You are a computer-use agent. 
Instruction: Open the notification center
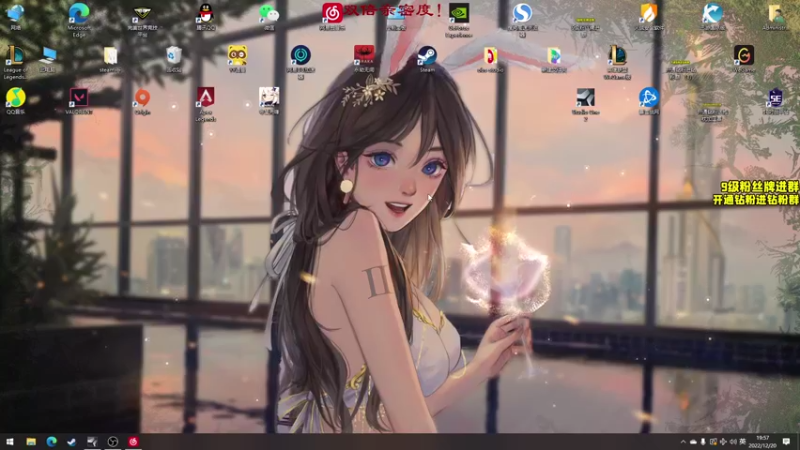point(786,442)
